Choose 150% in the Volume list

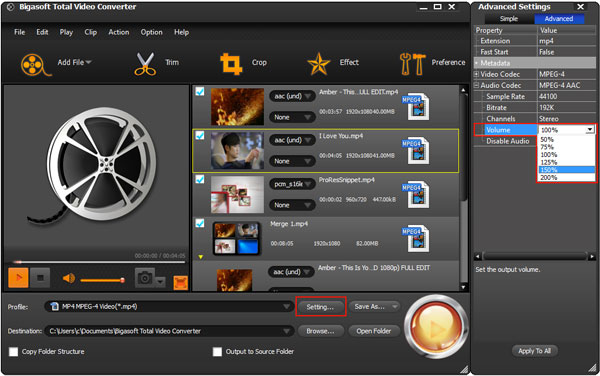point(566,170)
